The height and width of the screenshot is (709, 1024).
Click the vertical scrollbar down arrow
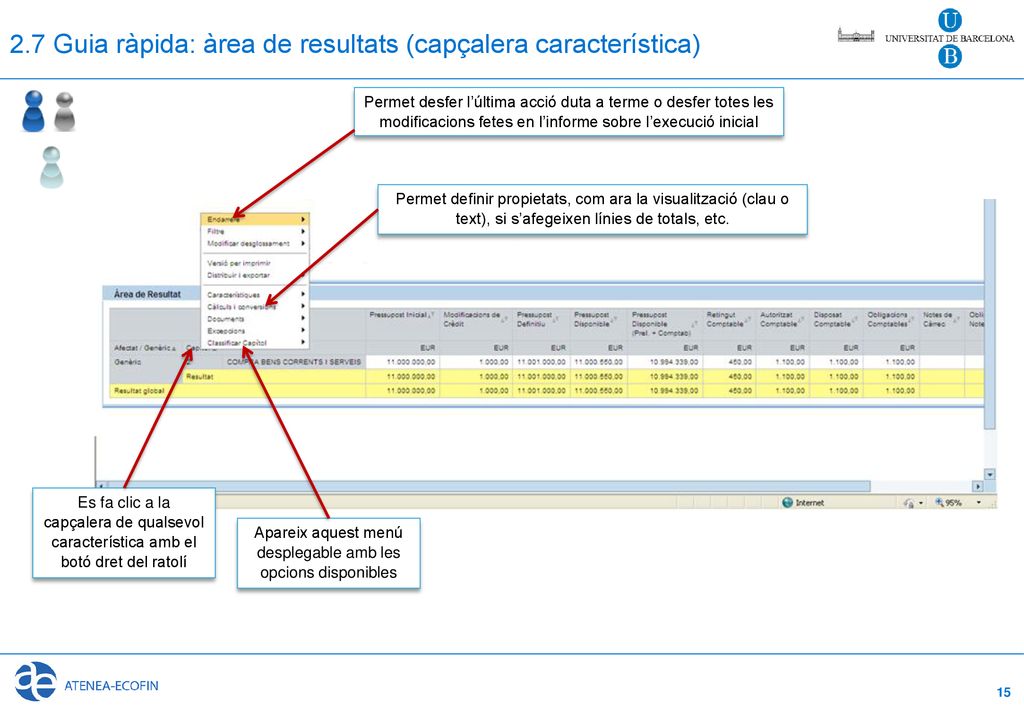pos(990,475)
